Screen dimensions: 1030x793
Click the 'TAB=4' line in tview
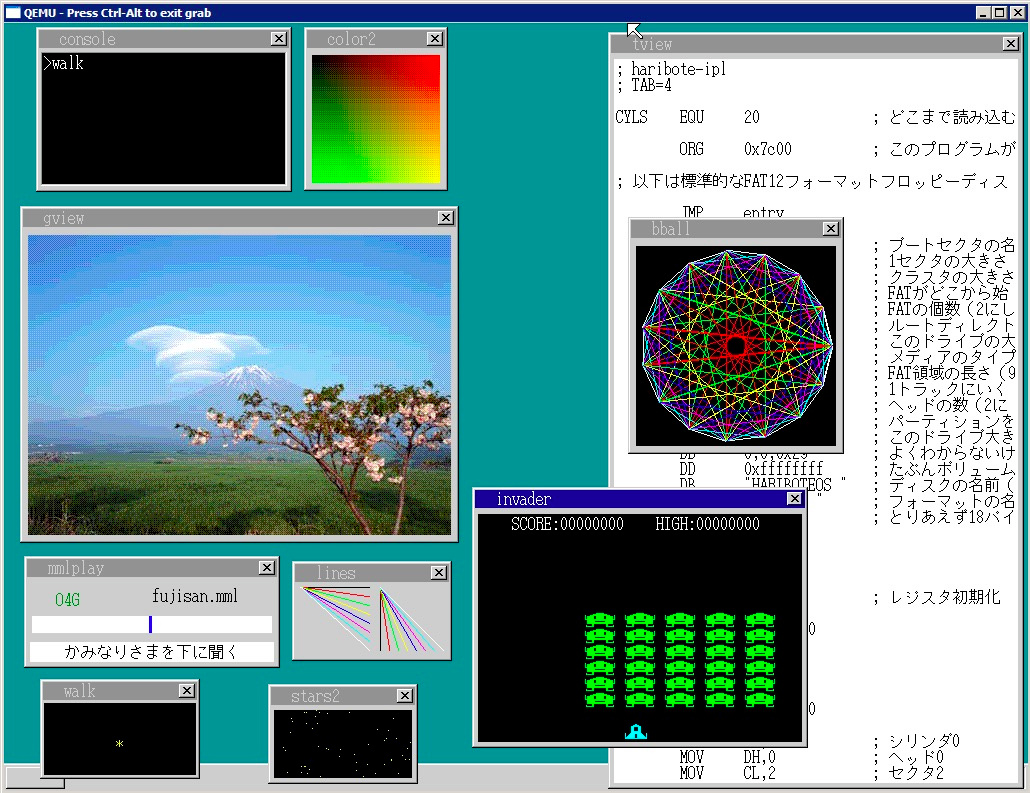pyautogui.click(x=644, y=85)
